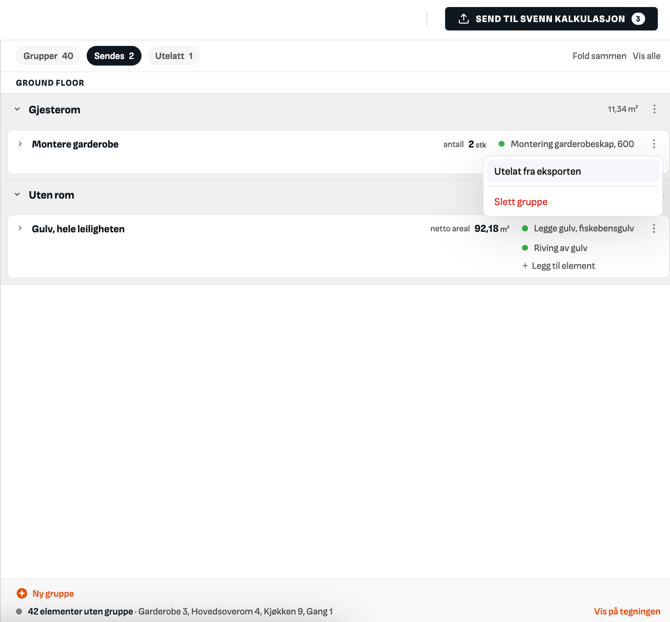Click the 11,34 m² area value
The width and height of the screenshot is (670, 622).
click(623, 109)
